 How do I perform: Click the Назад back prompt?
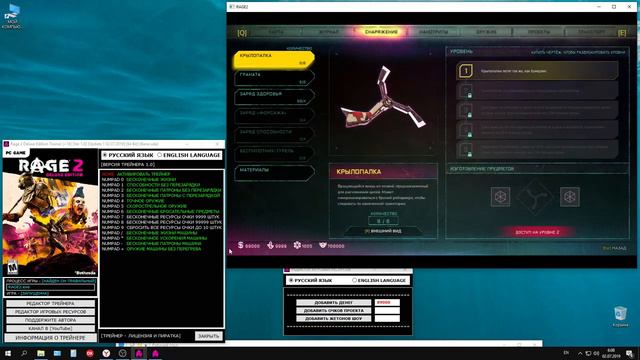click(615, 248)
